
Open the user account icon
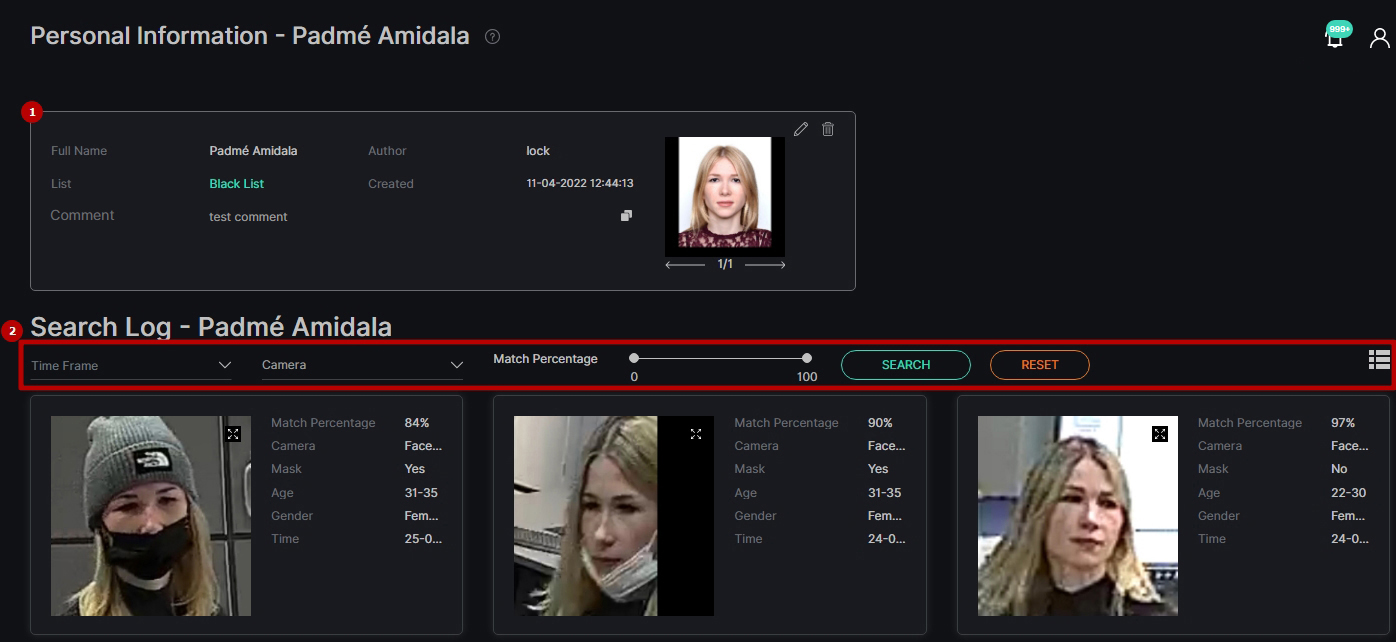1380,38
